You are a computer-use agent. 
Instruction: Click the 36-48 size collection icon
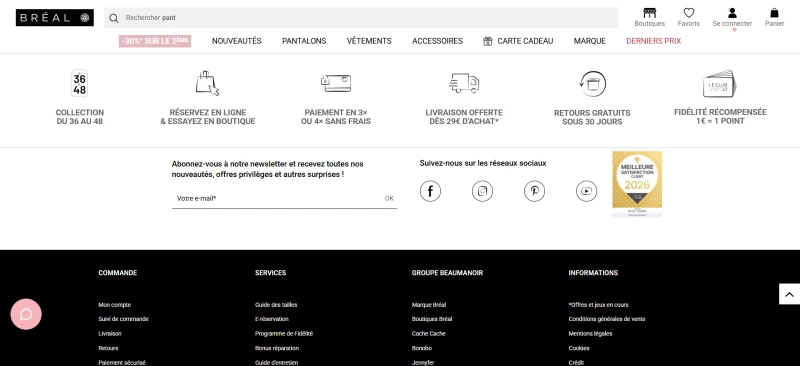pyautogui.click(x=80, y=83)
